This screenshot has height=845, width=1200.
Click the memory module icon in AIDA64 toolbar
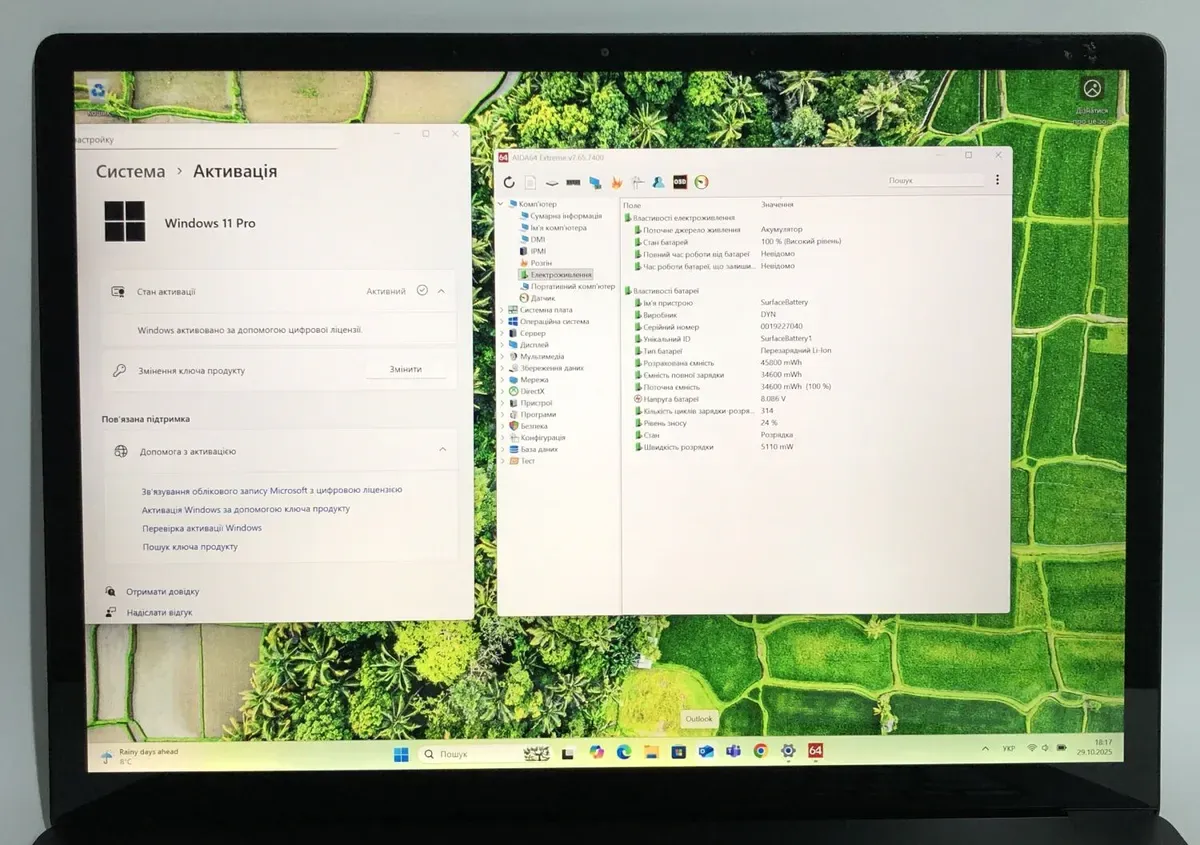[x=573, y=182]
